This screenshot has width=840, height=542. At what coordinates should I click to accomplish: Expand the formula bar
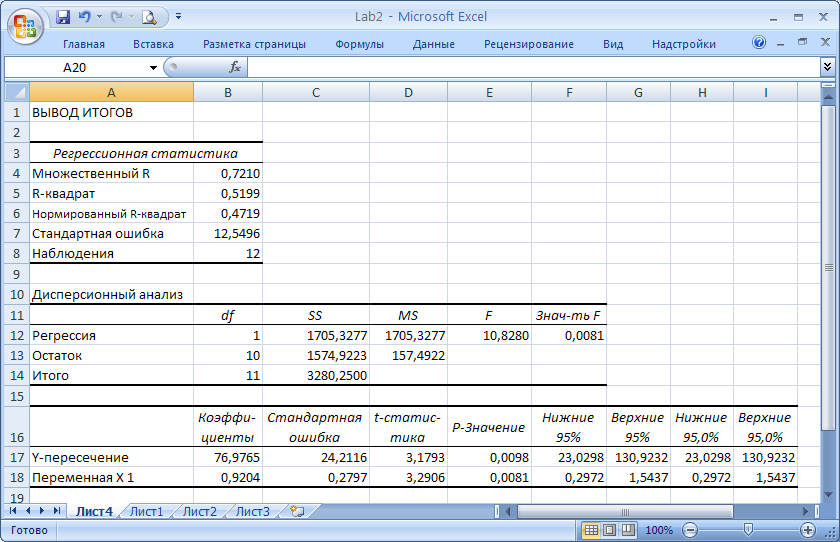[x=827, y=67]
